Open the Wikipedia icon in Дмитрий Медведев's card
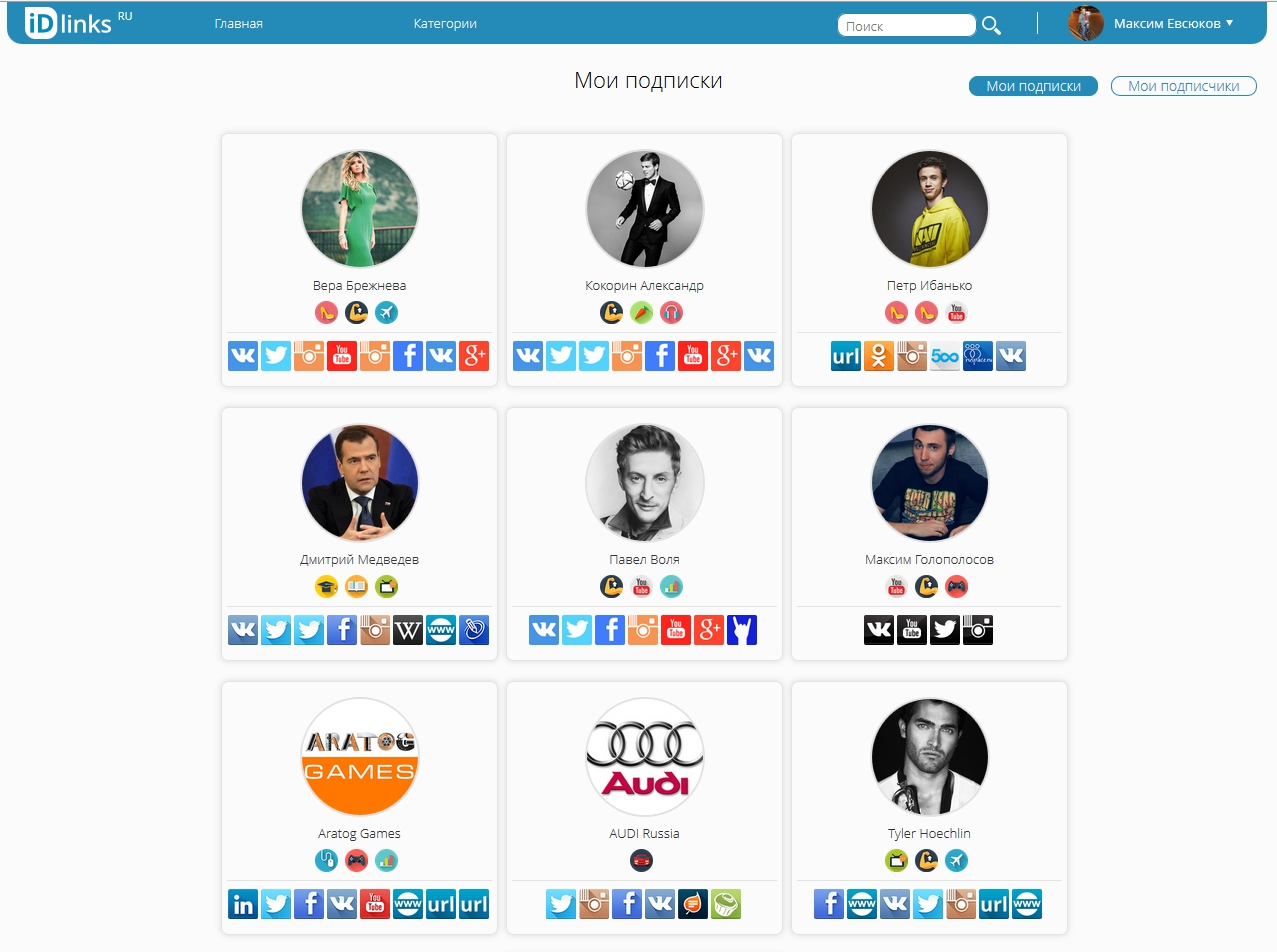 pyautogui.click(x=408, y=629)
